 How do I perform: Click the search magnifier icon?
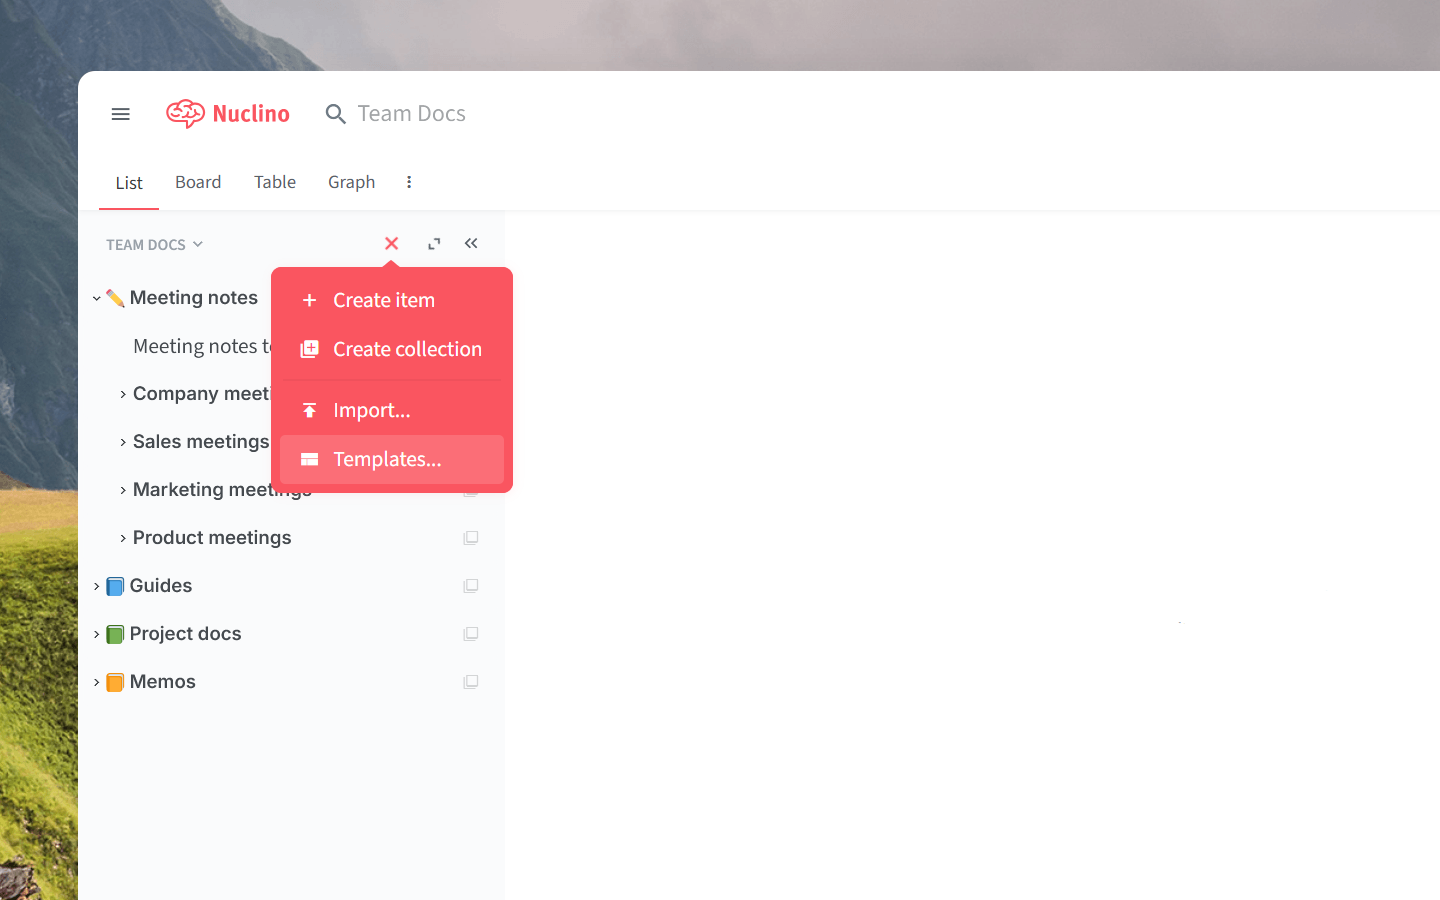pyautogui.click(x=335, y=114)
